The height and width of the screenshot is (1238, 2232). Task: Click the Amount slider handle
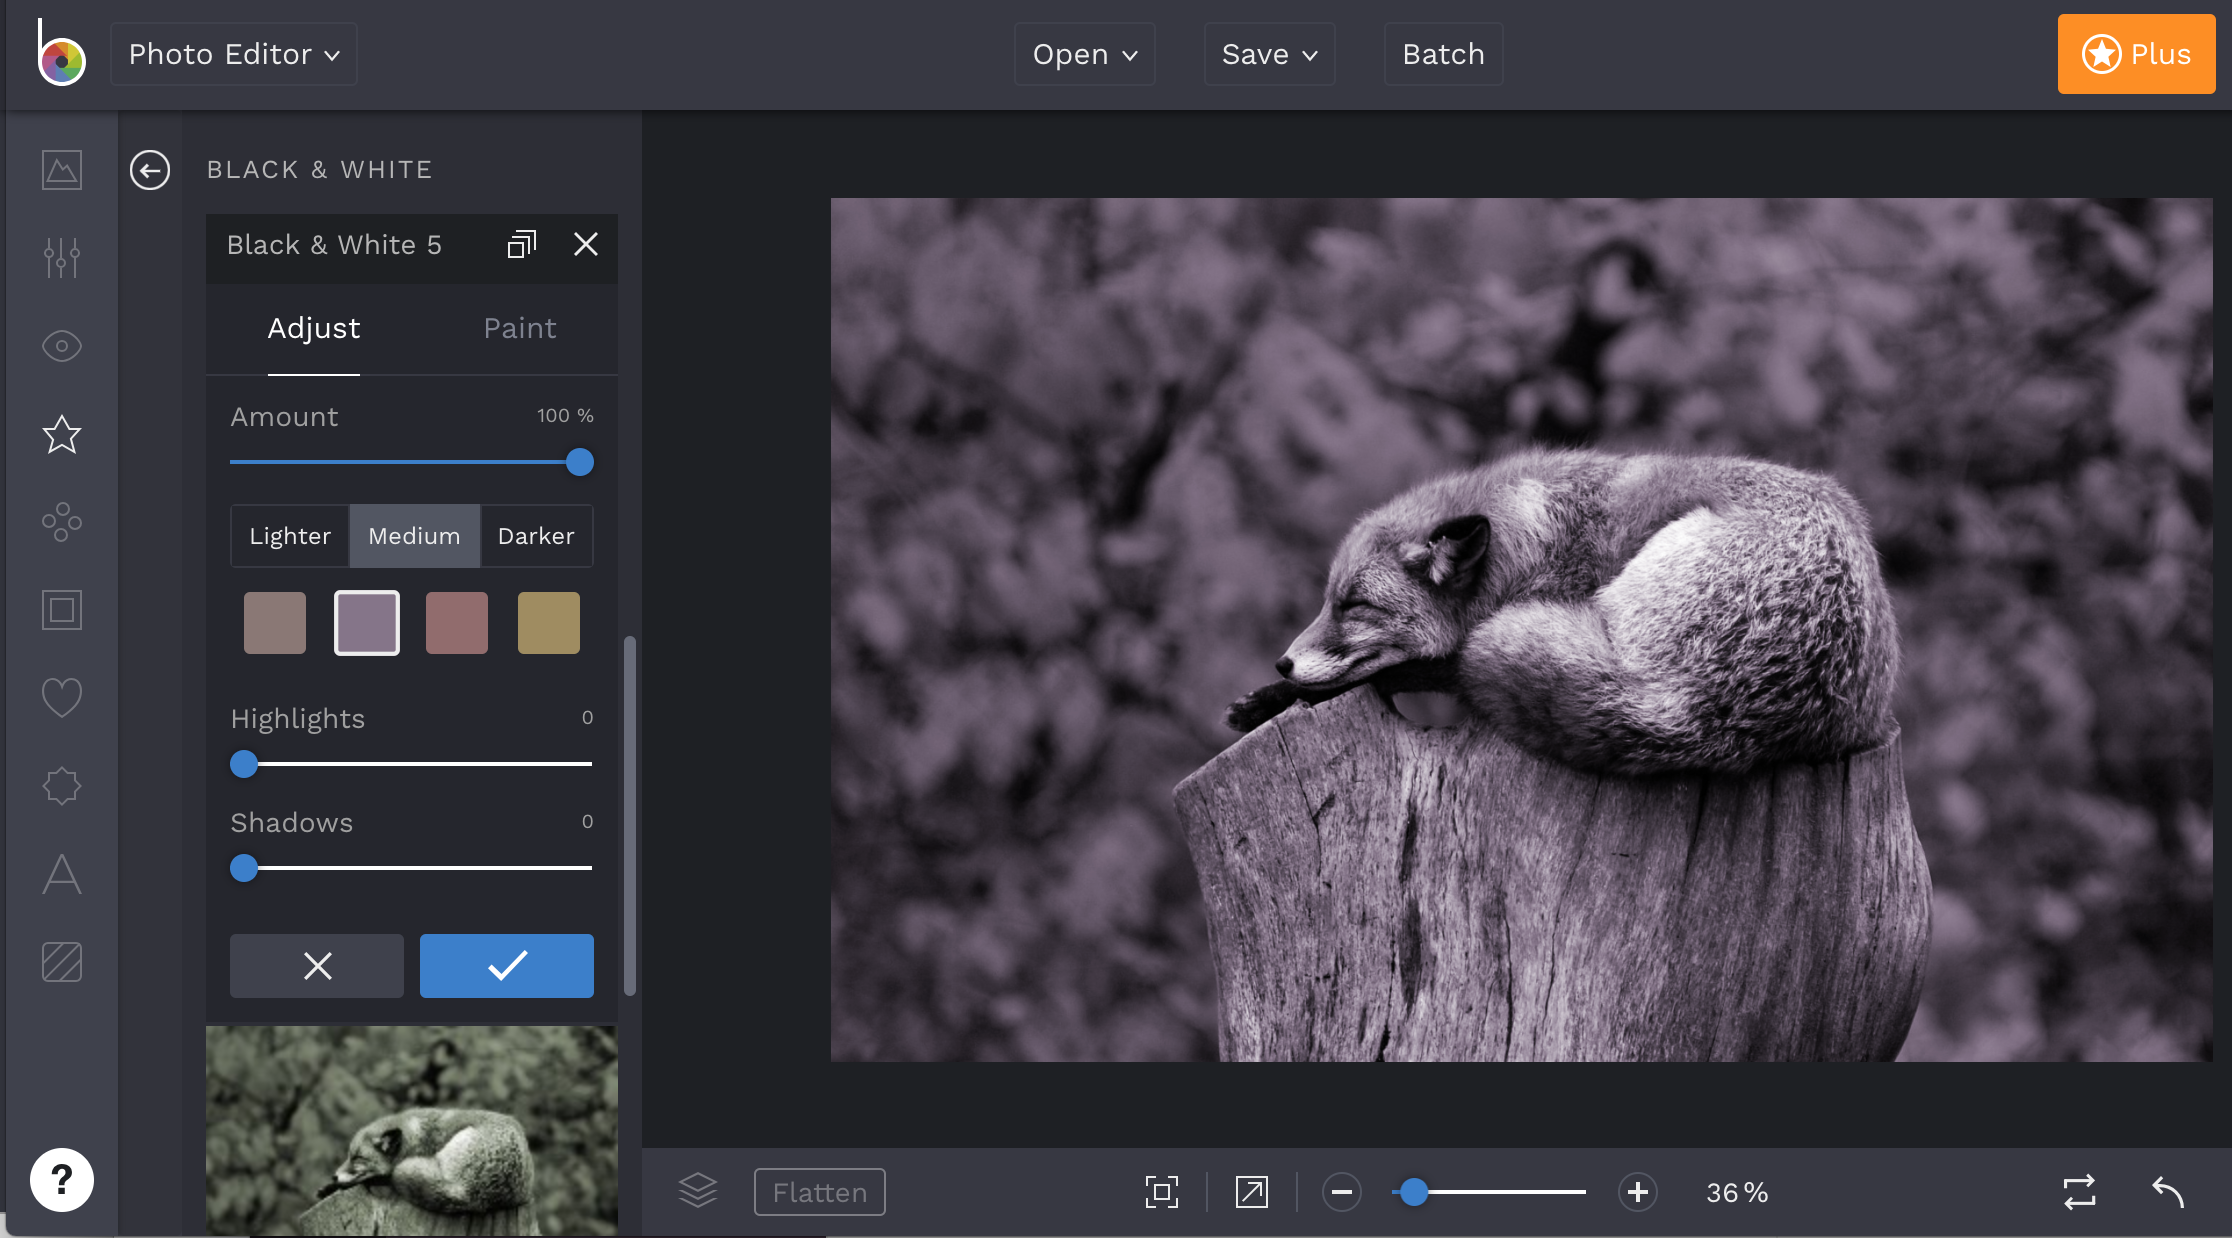pos(580,462)
